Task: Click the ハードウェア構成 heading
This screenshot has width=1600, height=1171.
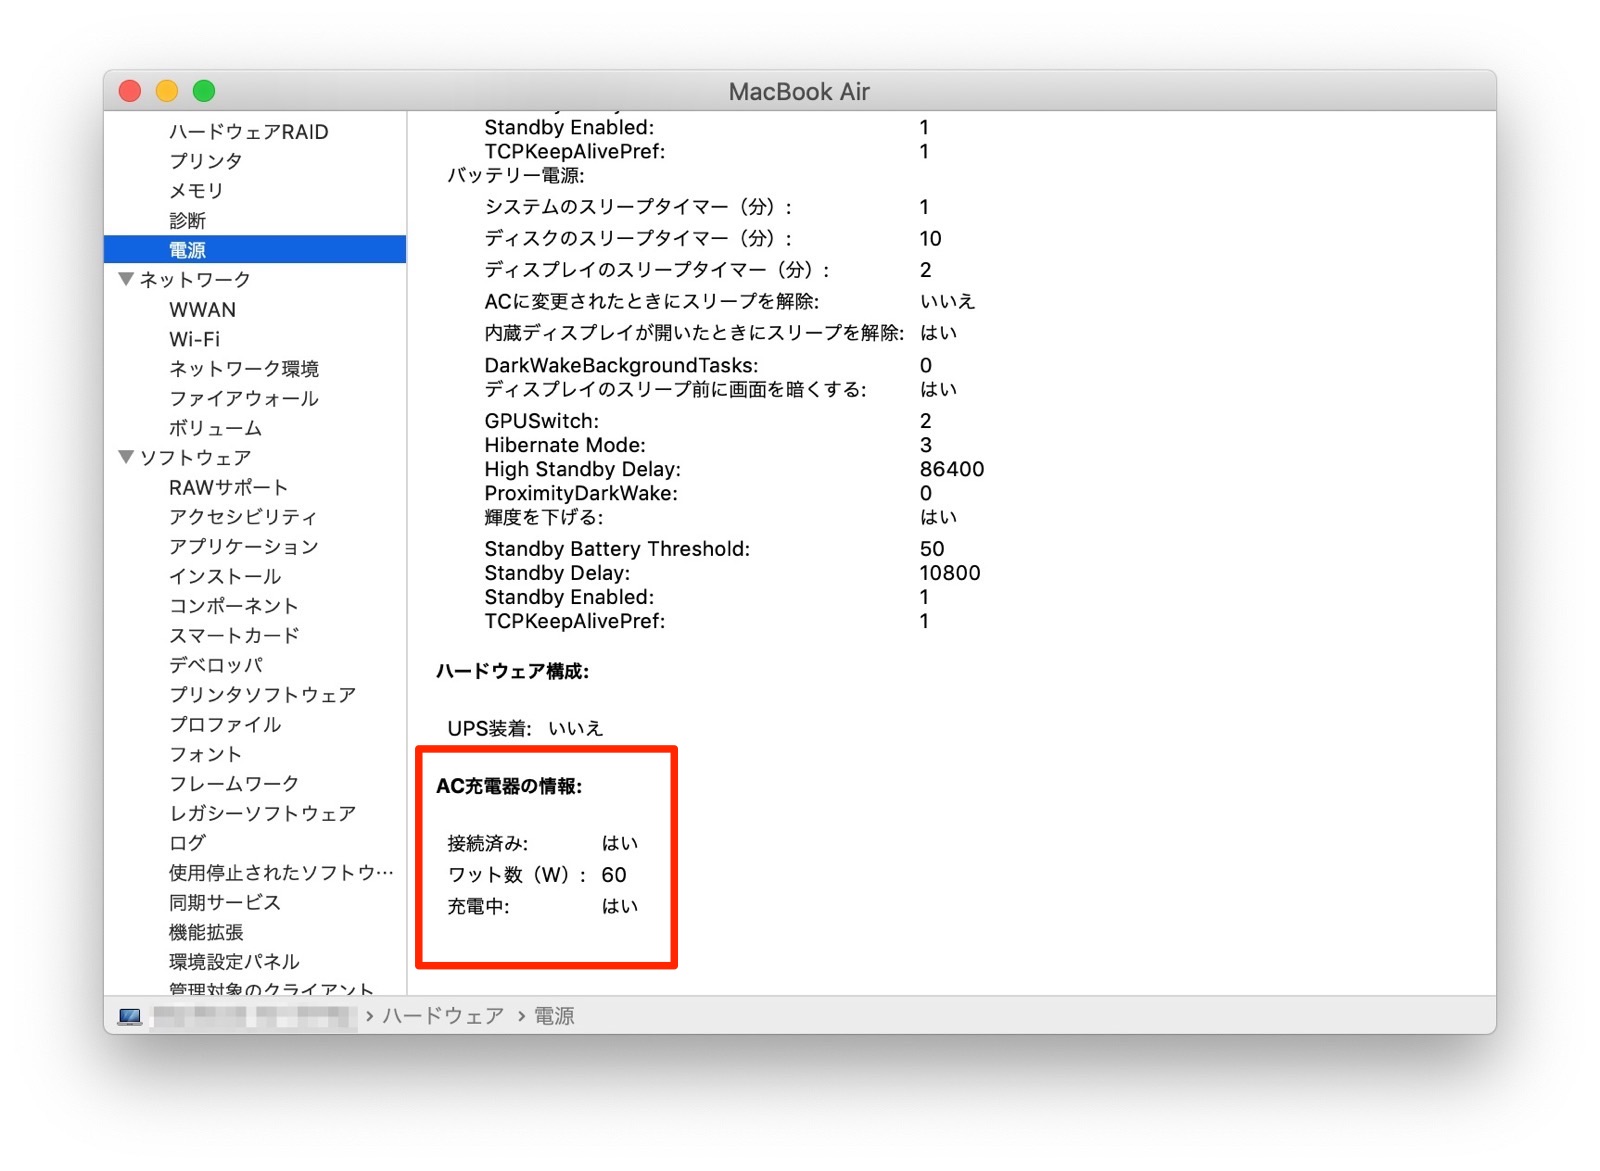Action: [512, 671]
